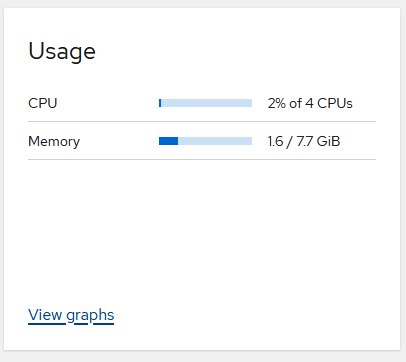Click the light blue unused CPU bar portion

(206, 103)
